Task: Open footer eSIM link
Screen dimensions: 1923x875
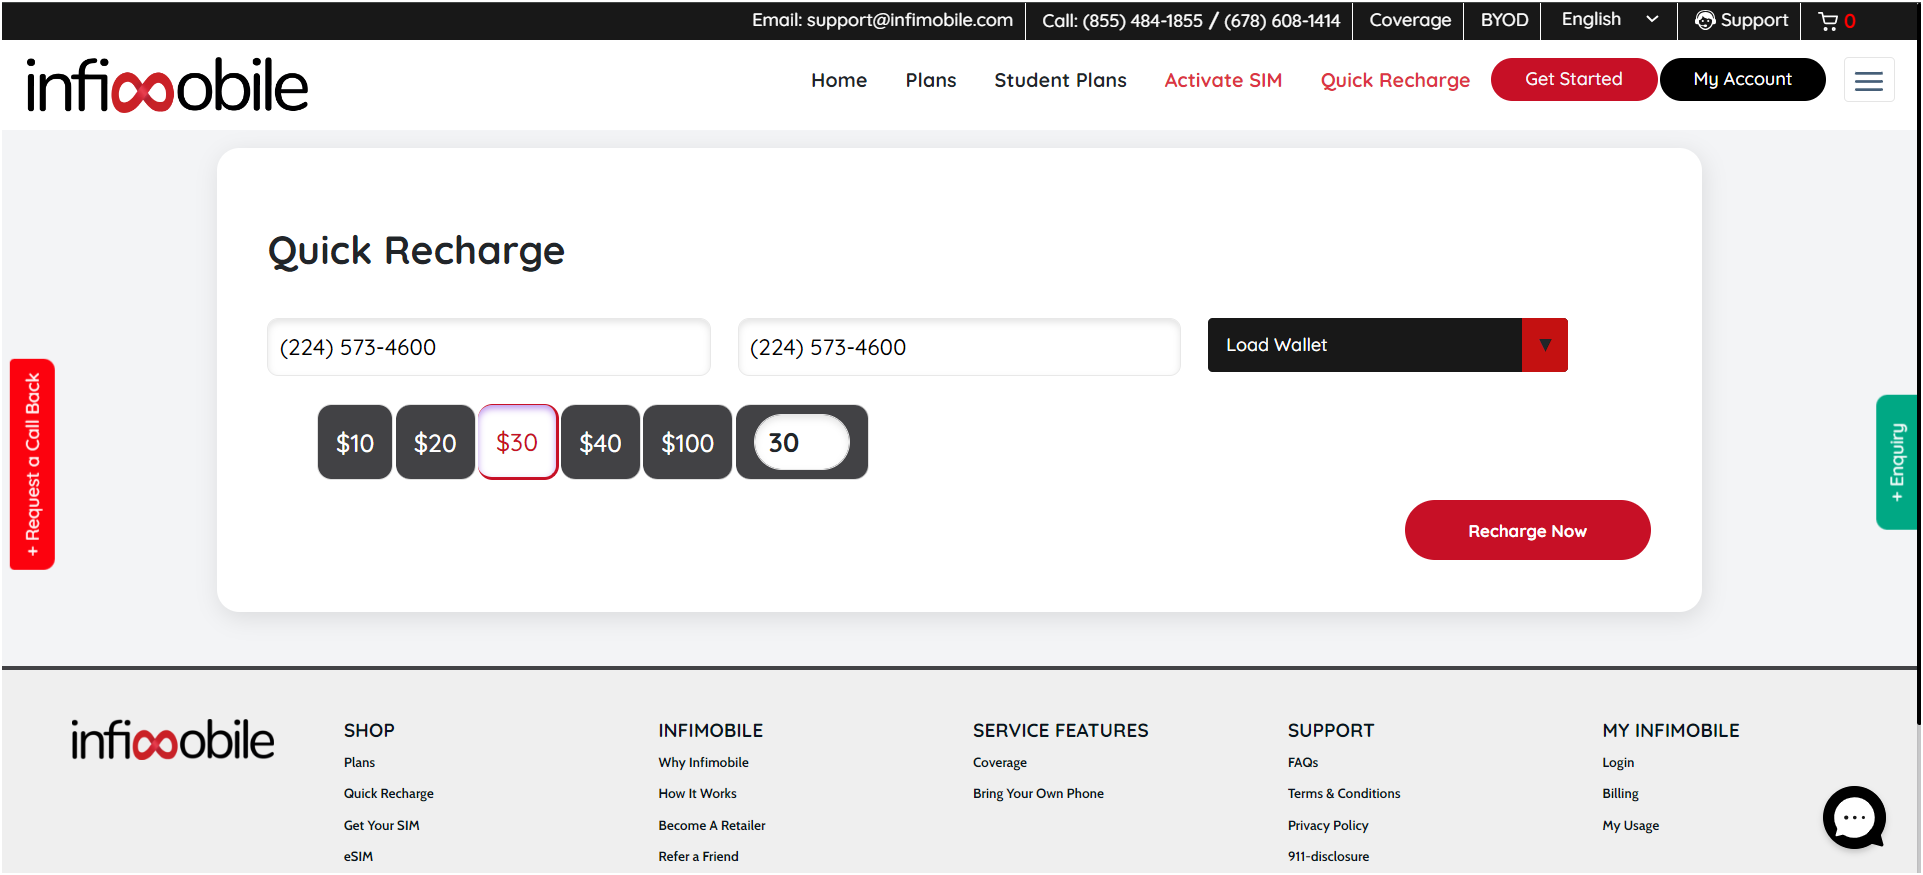Action: pos(358,856)
